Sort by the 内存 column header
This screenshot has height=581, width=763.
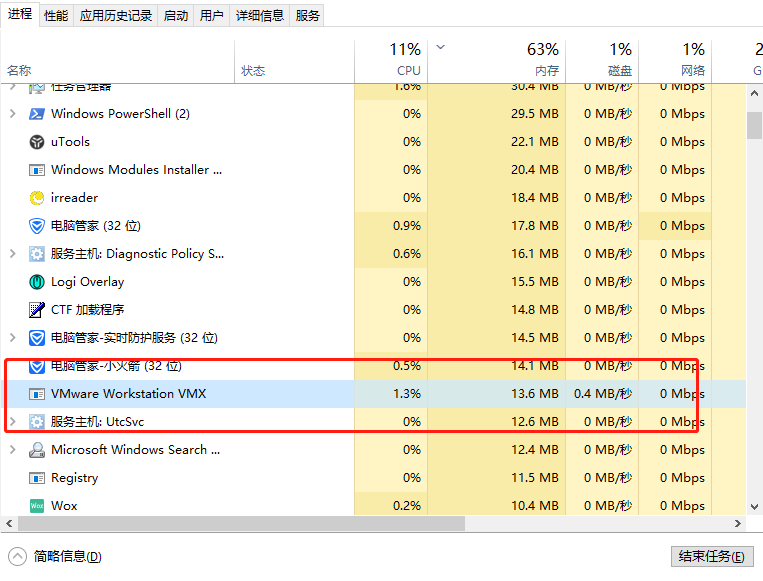click(496, 62)
